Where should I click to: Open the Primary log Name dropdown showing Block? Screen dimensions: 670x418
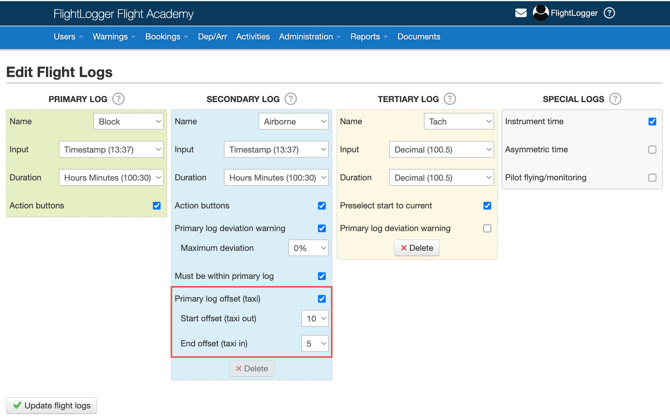click(x=128, y=121)
